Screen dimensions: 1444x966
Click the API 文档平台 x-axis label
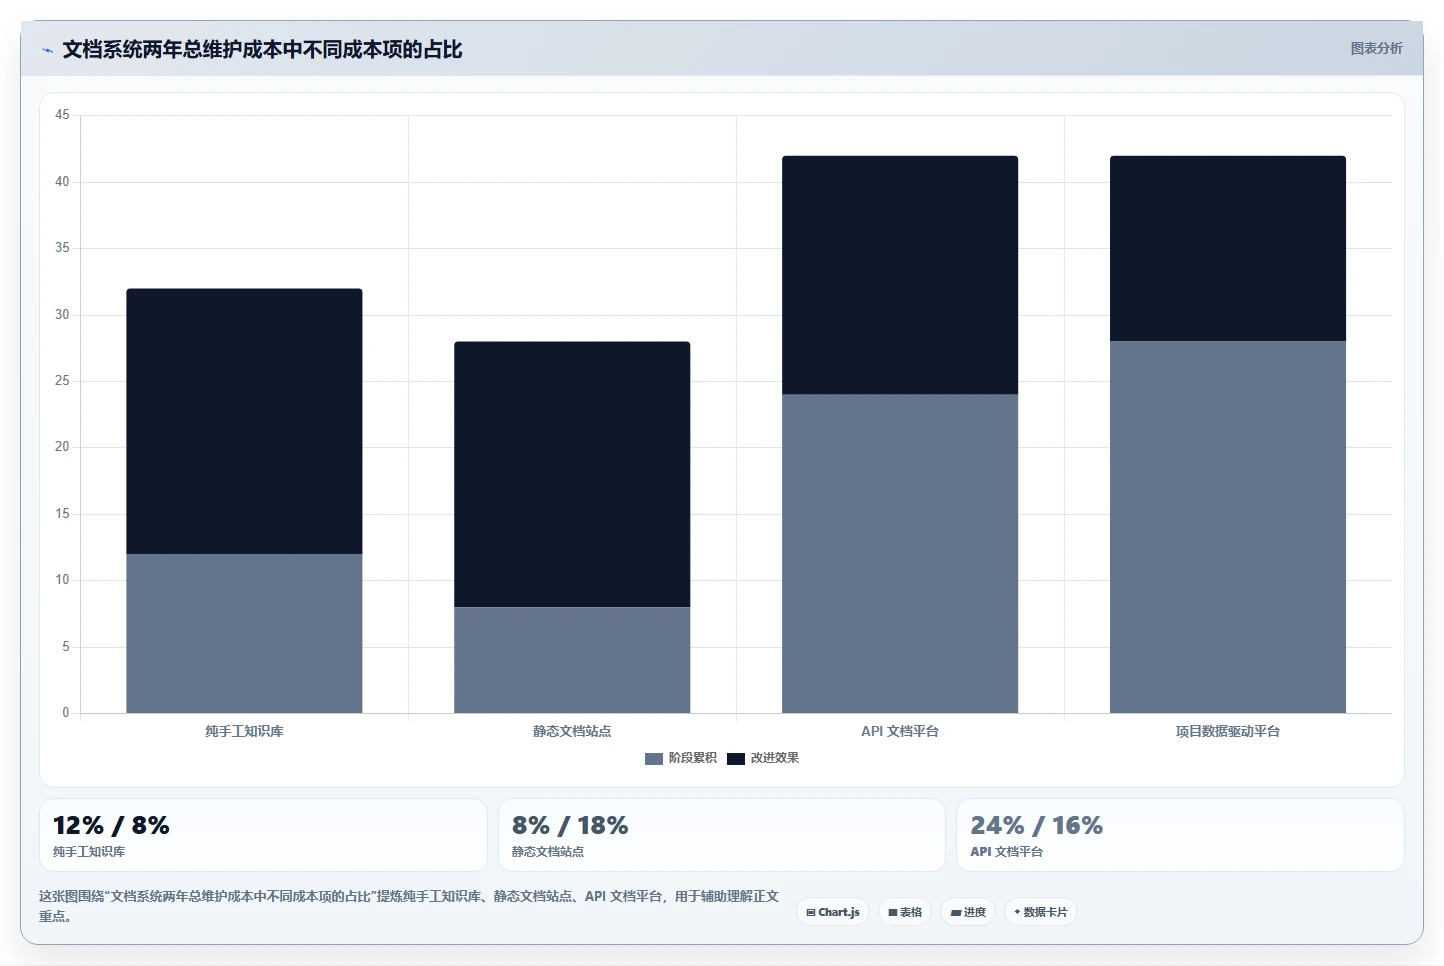pos(900,731)
